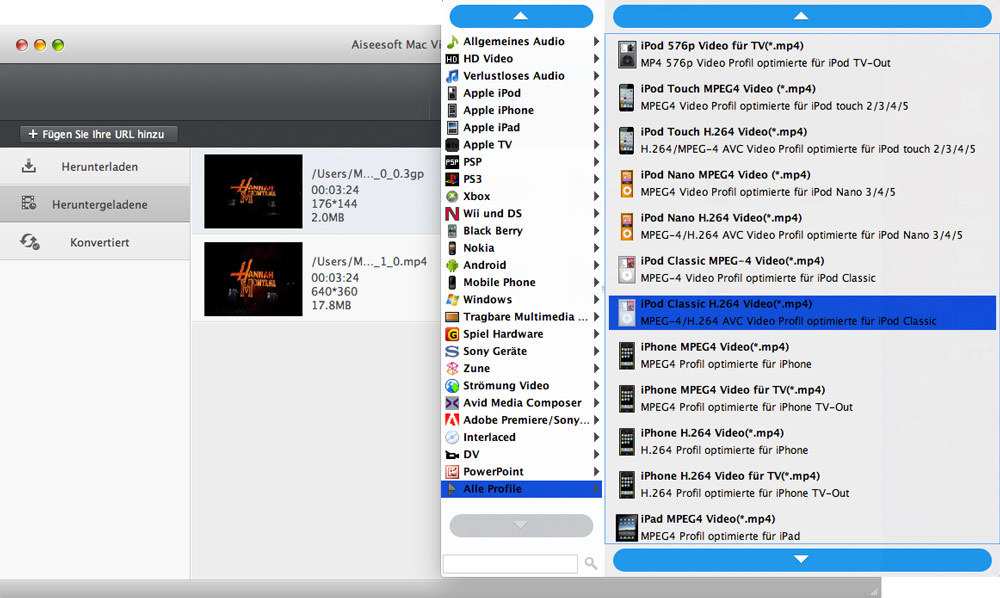The height and width of the screenshot is (598, 1000).
Task: Expand the Allgemeines Audio submenu arrow
Action: point(596,41)
